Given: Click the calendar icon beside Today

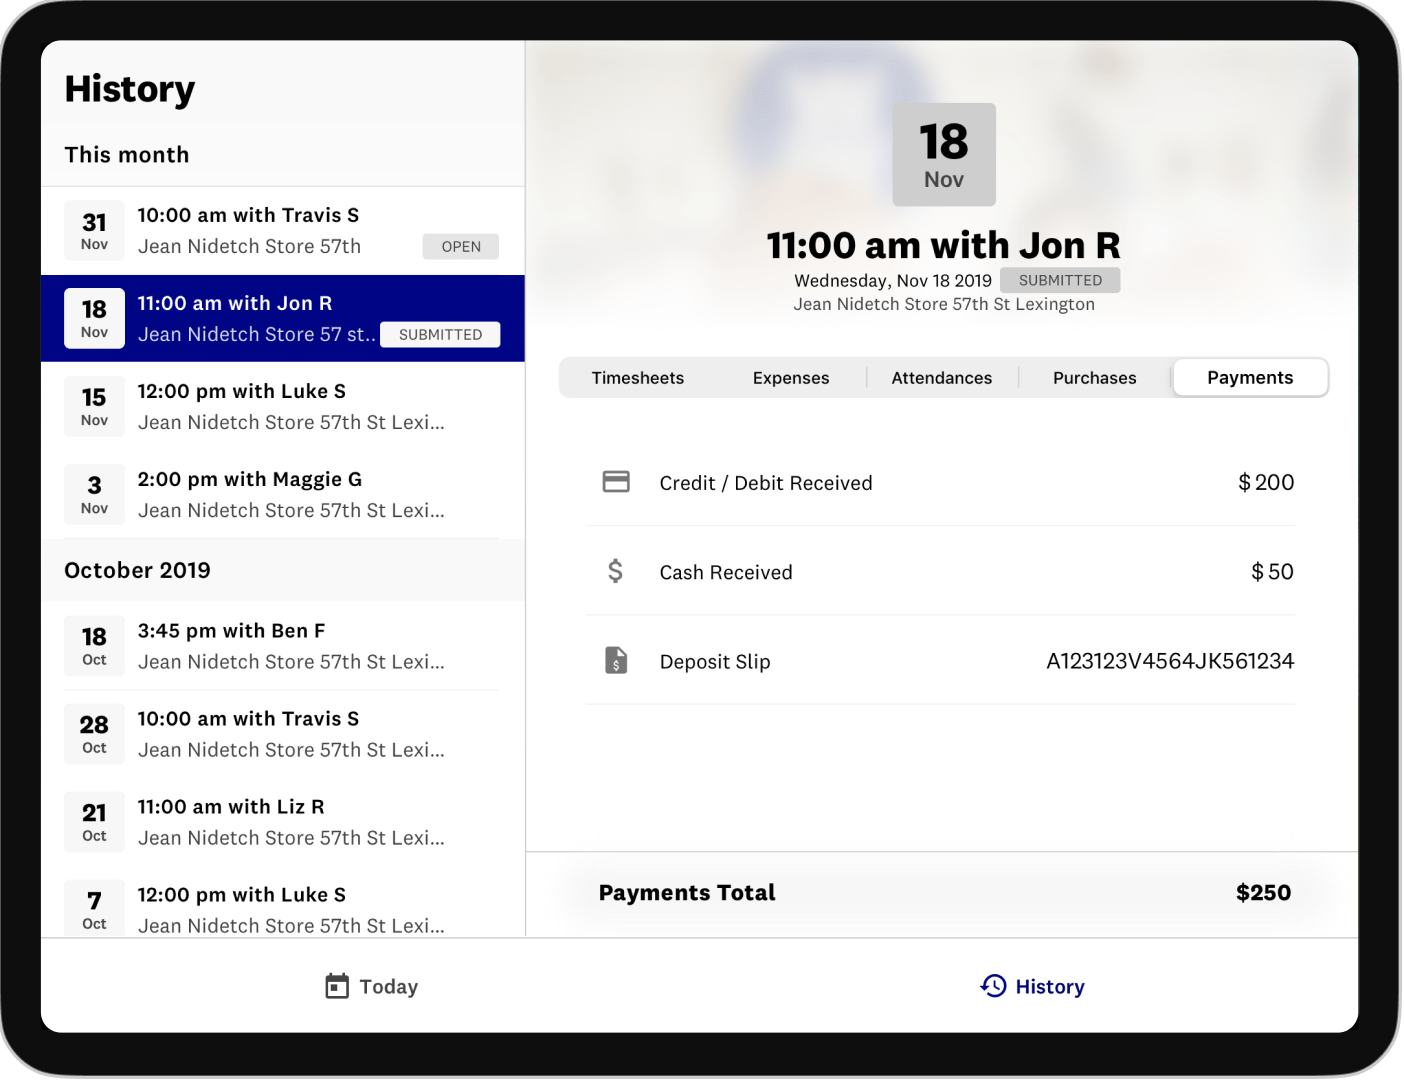Looking at the screenshot, I should pyautogui.click(x=337, y=986).
